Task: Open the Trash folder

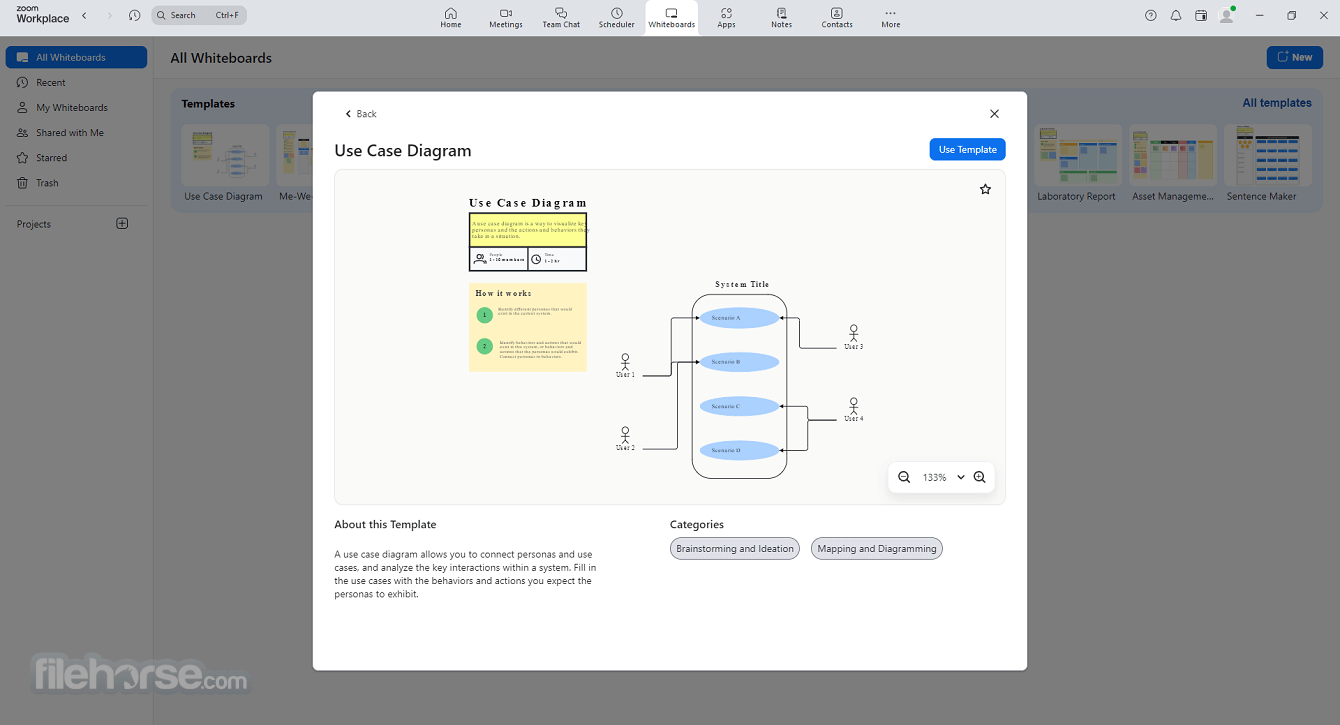Action: [76, 183]
